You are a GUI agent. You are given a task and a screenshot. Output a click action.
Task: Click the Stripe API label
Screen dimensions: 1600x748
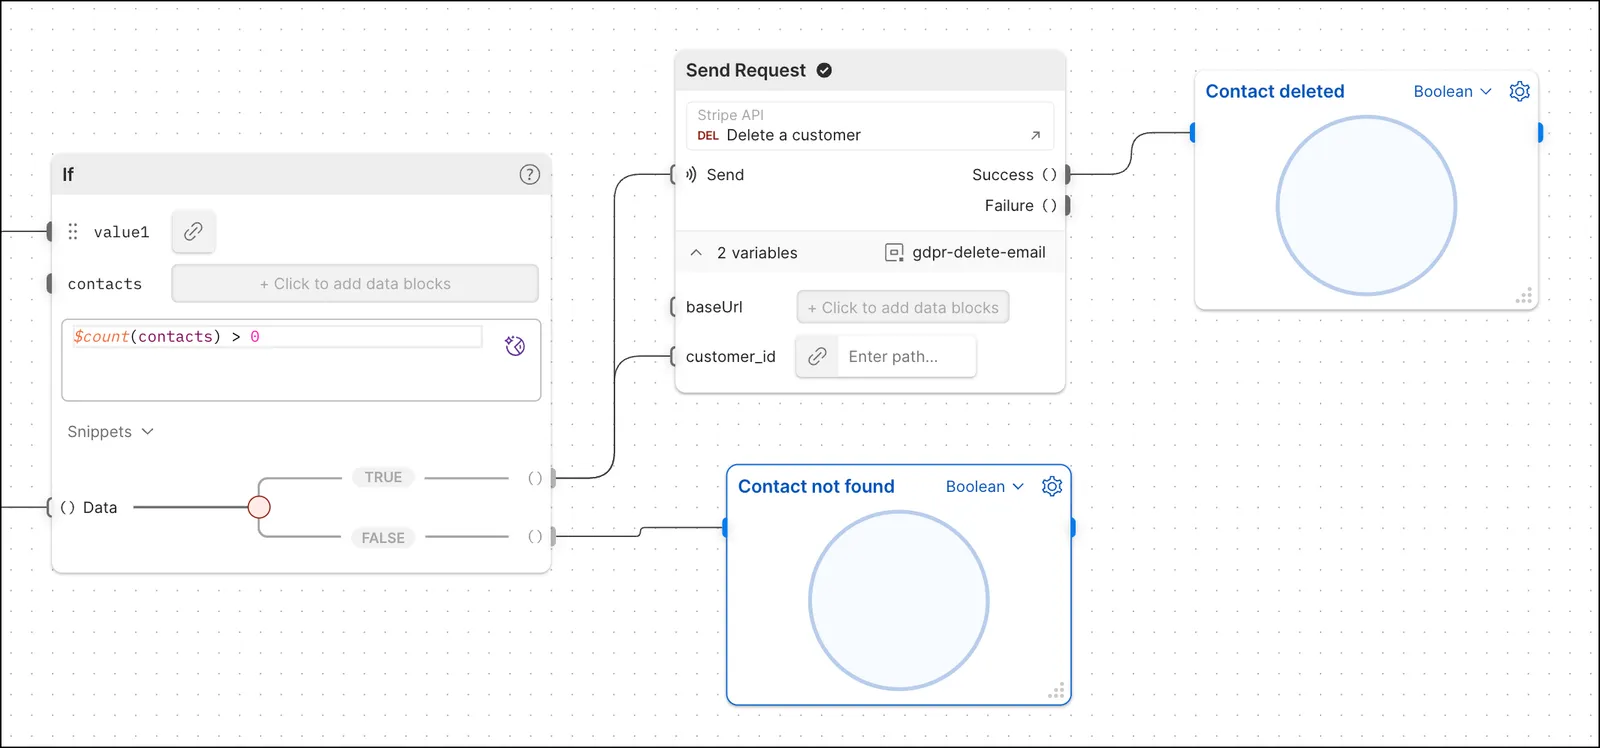coord(731,115)
